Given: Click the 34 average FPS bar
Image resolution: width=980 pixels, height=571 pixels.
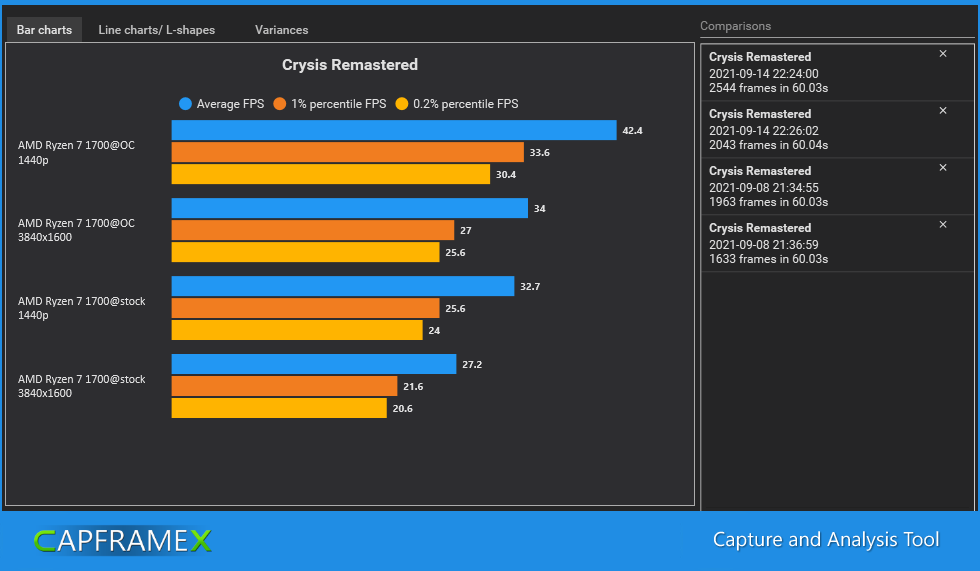Looking at the screenshot, I should tap(349, 208).
